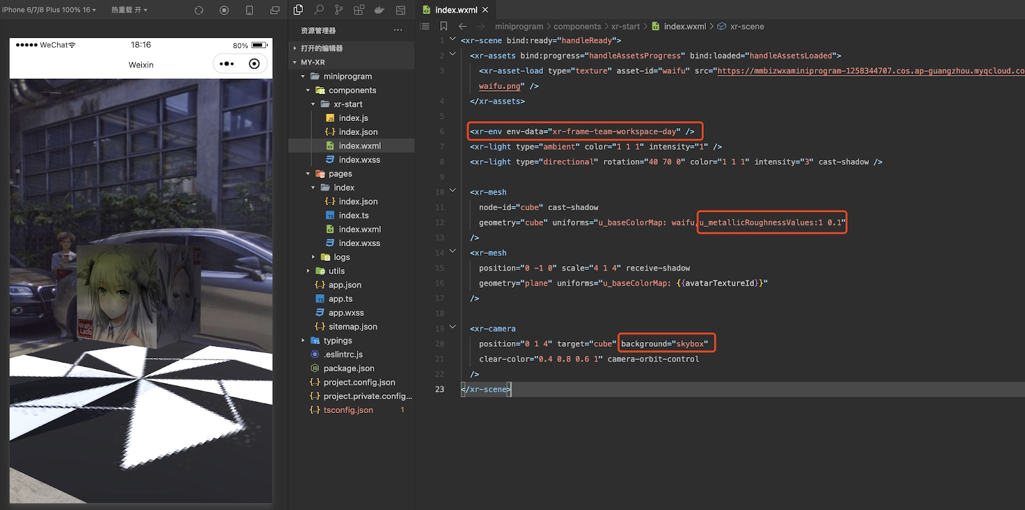This screenshot has width=1025, height=510.
Task: Close the index.wxml tab
Action: pyautogui.click(x=485, y=10)
